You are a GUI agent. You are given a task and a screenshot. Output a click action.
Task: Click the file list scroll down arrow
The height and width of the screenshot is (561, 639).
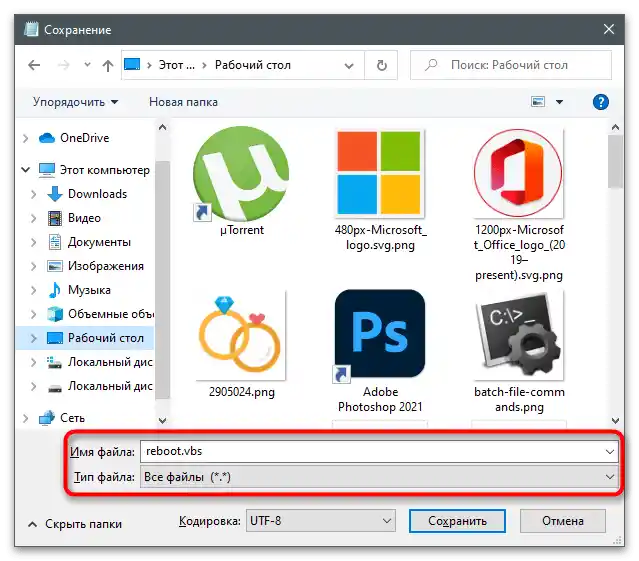pos(615,420)
